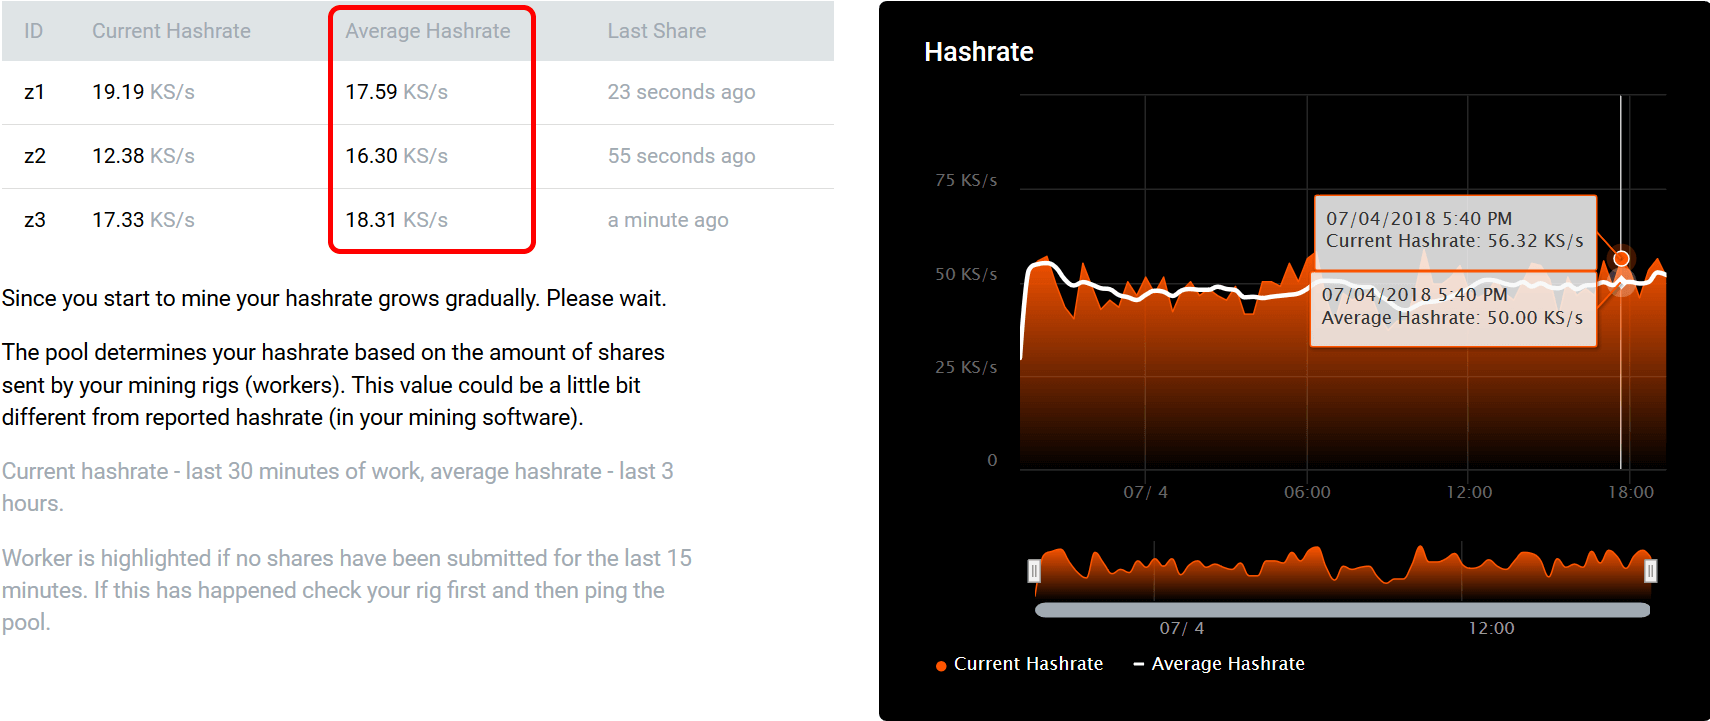Click the '55 seconds ago' last share cell
1710x721 pixels.
681,156
